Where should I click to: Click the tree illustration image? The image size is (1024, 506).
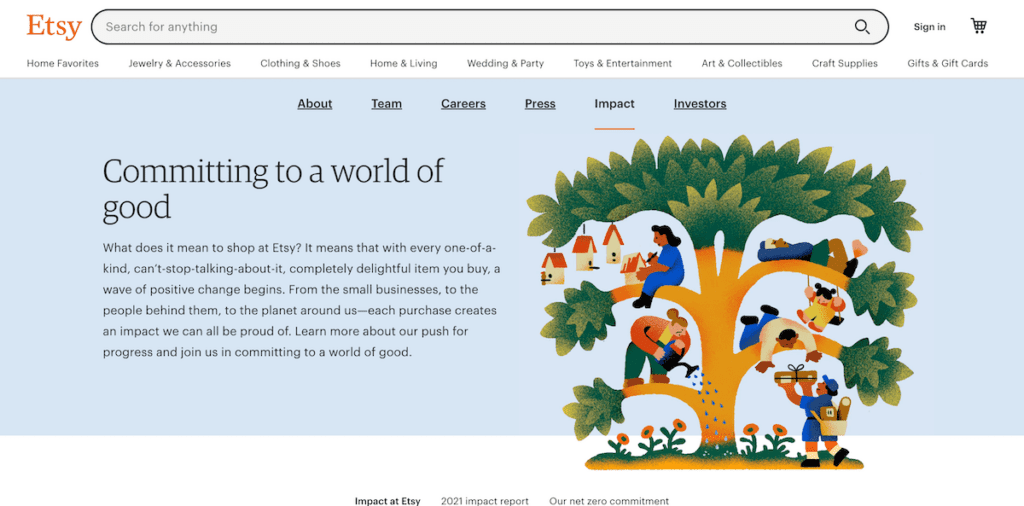[725, 302]
